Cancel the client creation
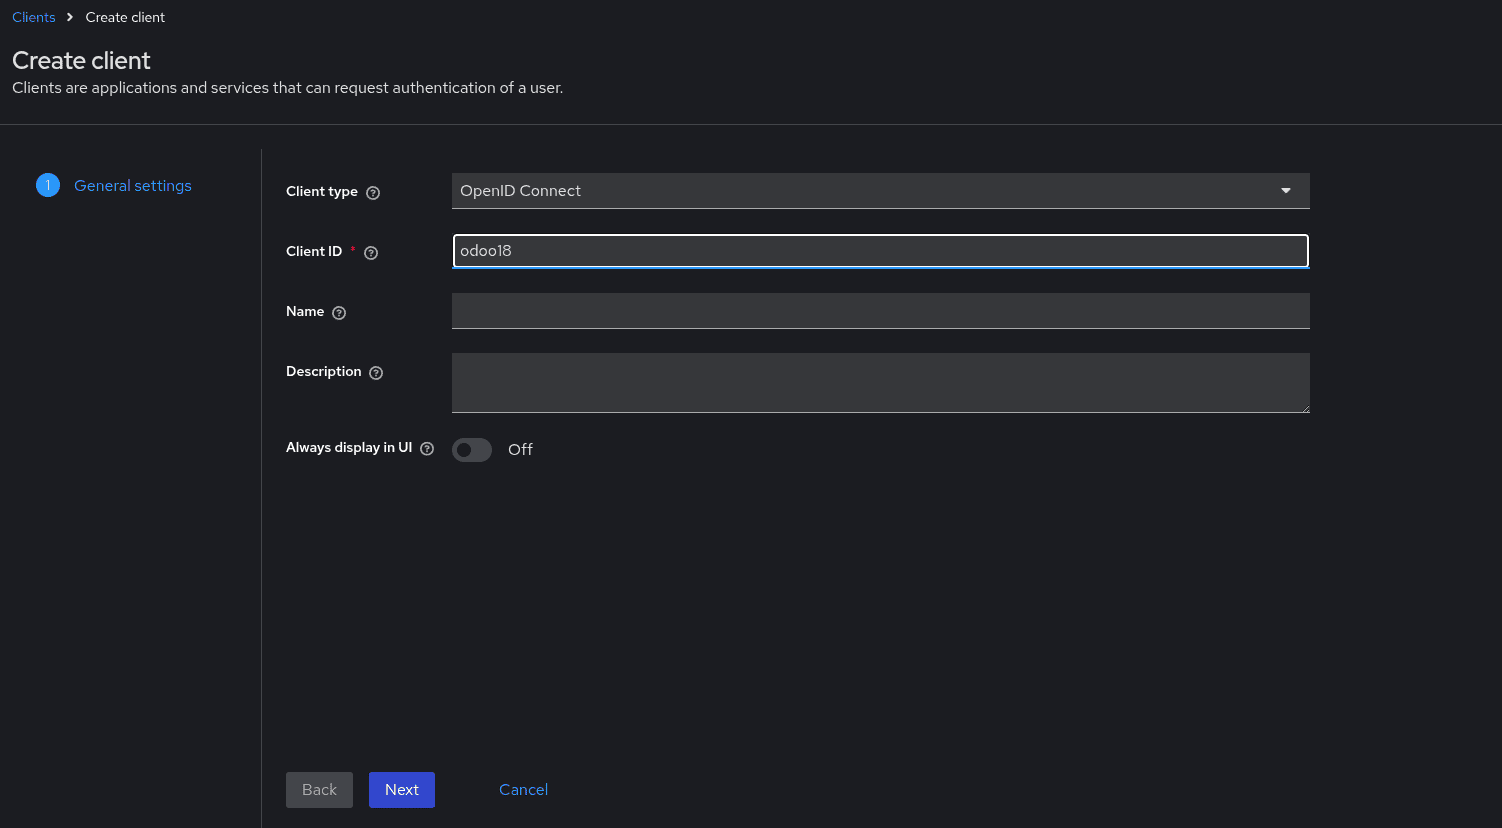This screenshot has height=828, width=1502. 523,789
